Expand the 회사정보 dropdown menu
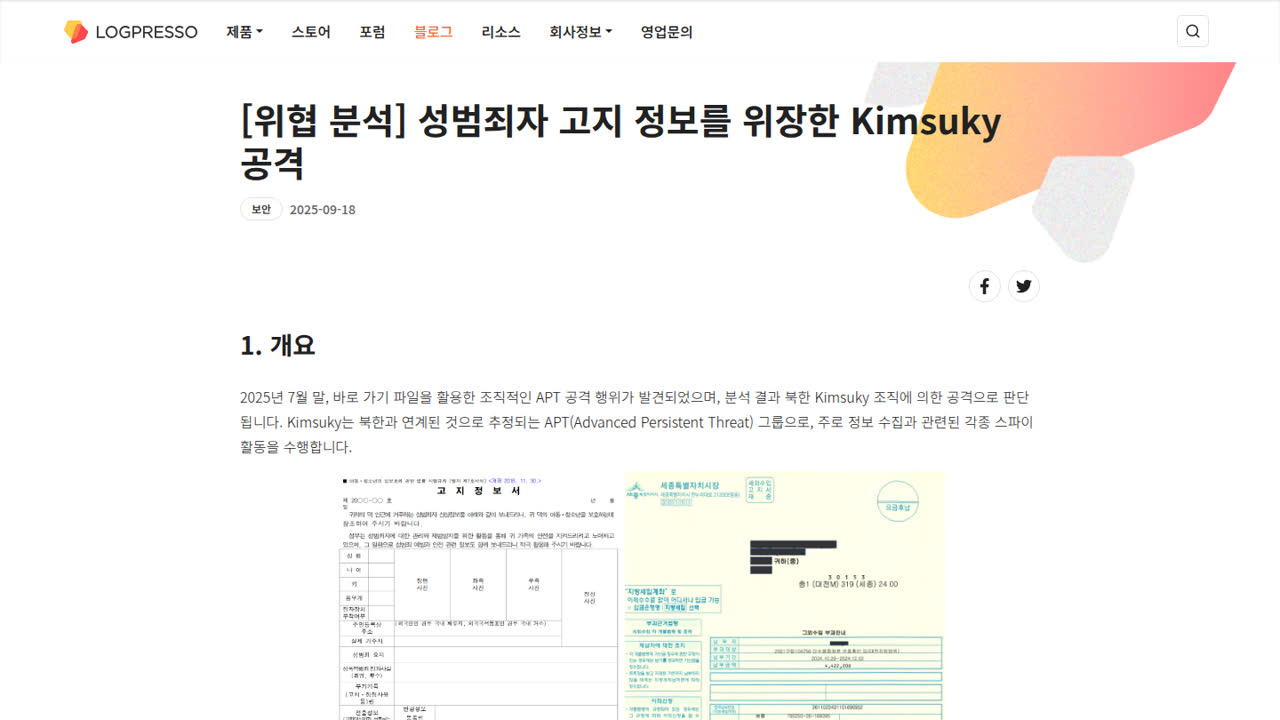The height and width of the screenshot is (720, 1280). 580,32
